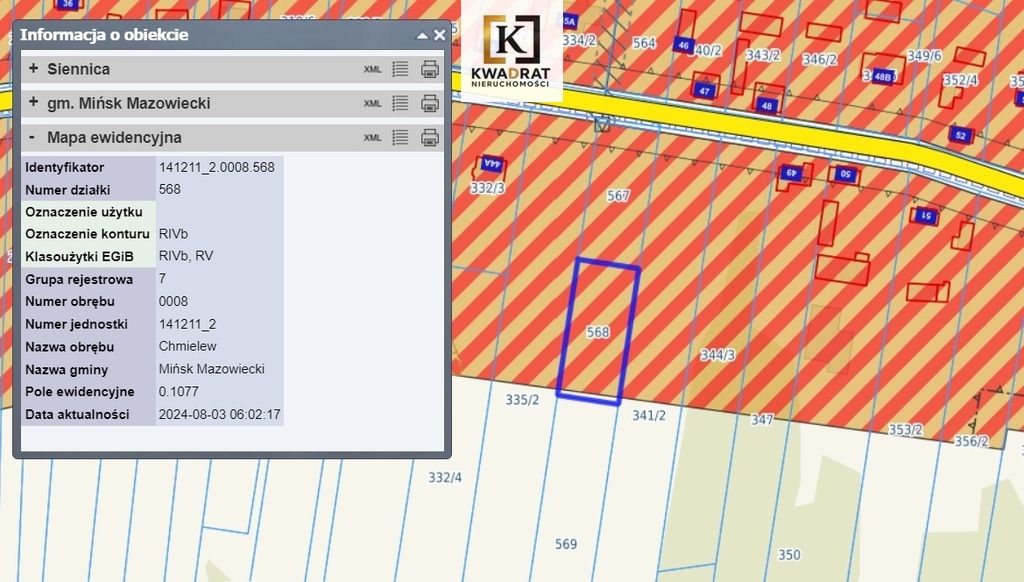Viewport: 1024px width, 582px height.
Task: Print the Siennica section
Action: (430, 69)
